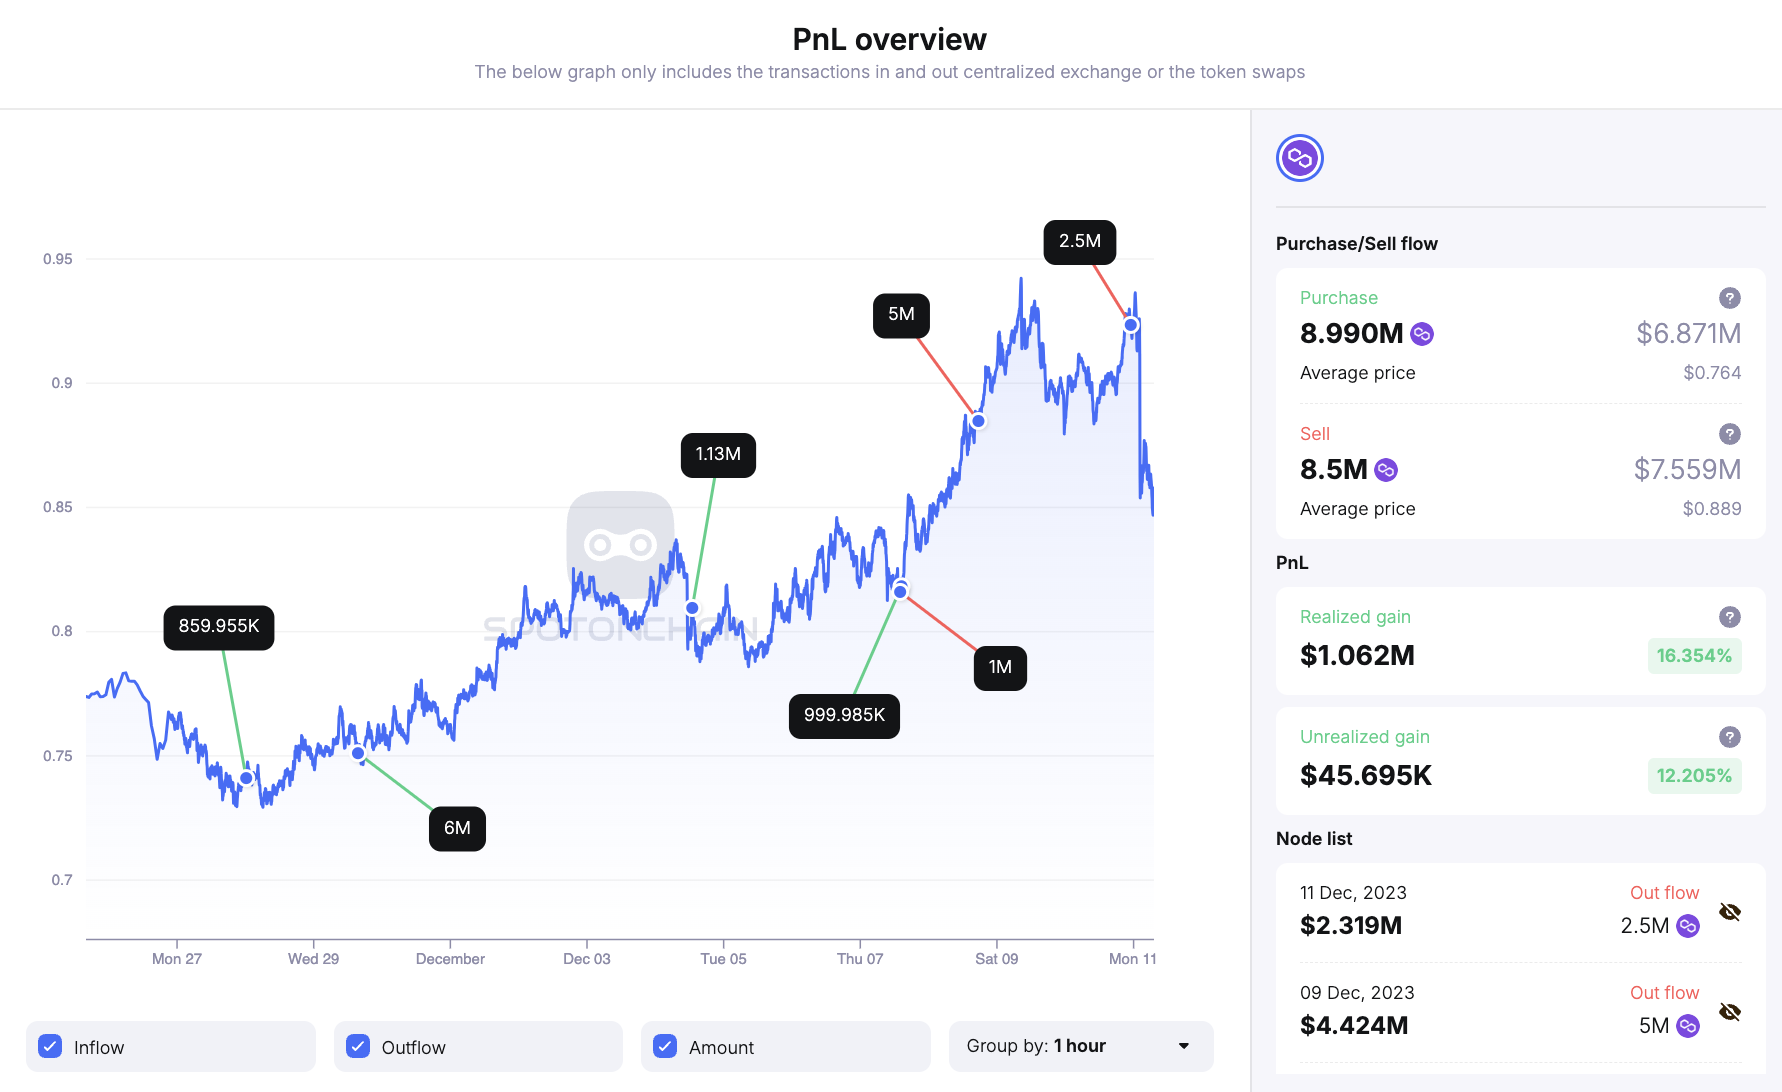Uncheck the Inflow checkbox

click(x=50, y=1046)
